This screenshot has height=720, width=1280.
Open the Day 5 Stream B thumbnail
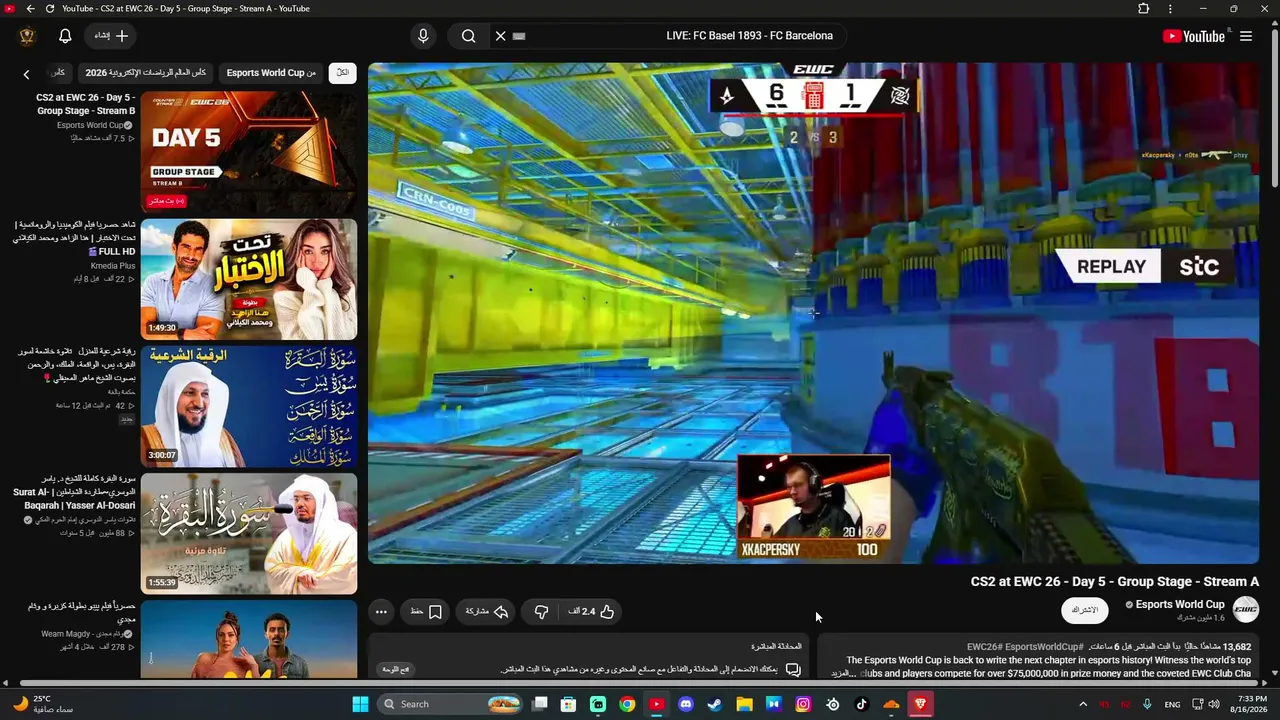pyautogui.click(x=249, y=153)
